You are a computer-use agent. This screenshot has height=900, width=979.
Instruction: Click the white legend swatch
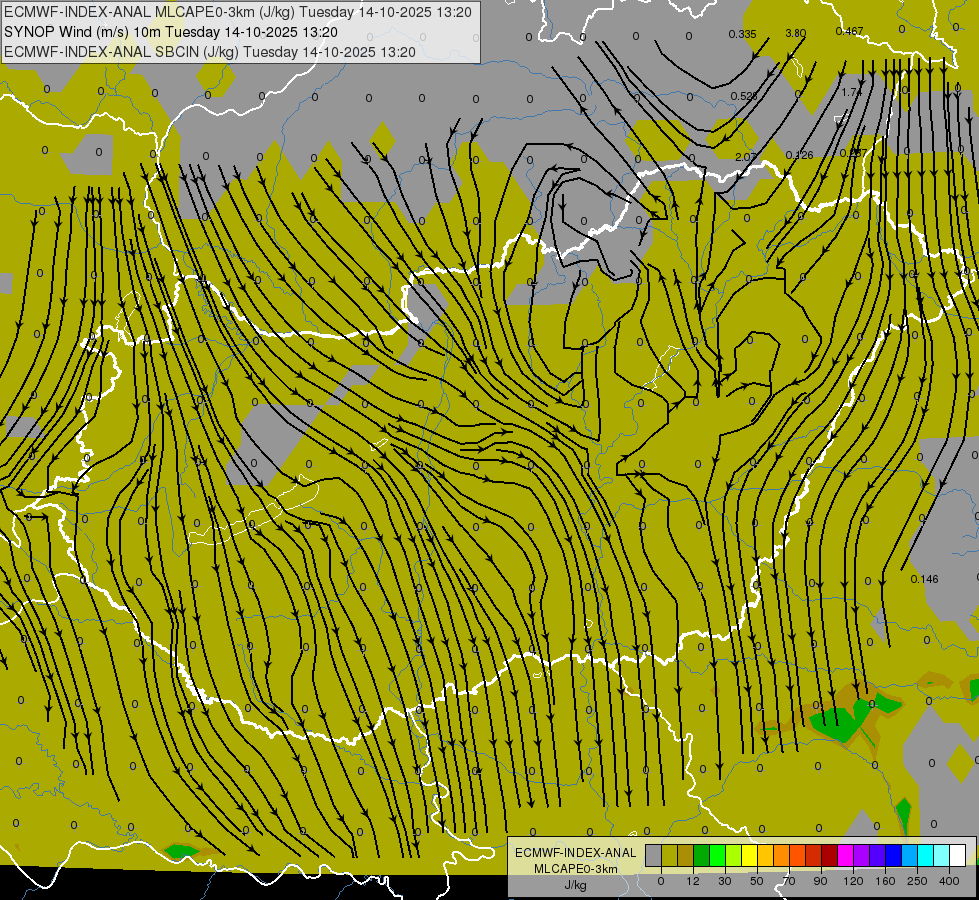958,855
